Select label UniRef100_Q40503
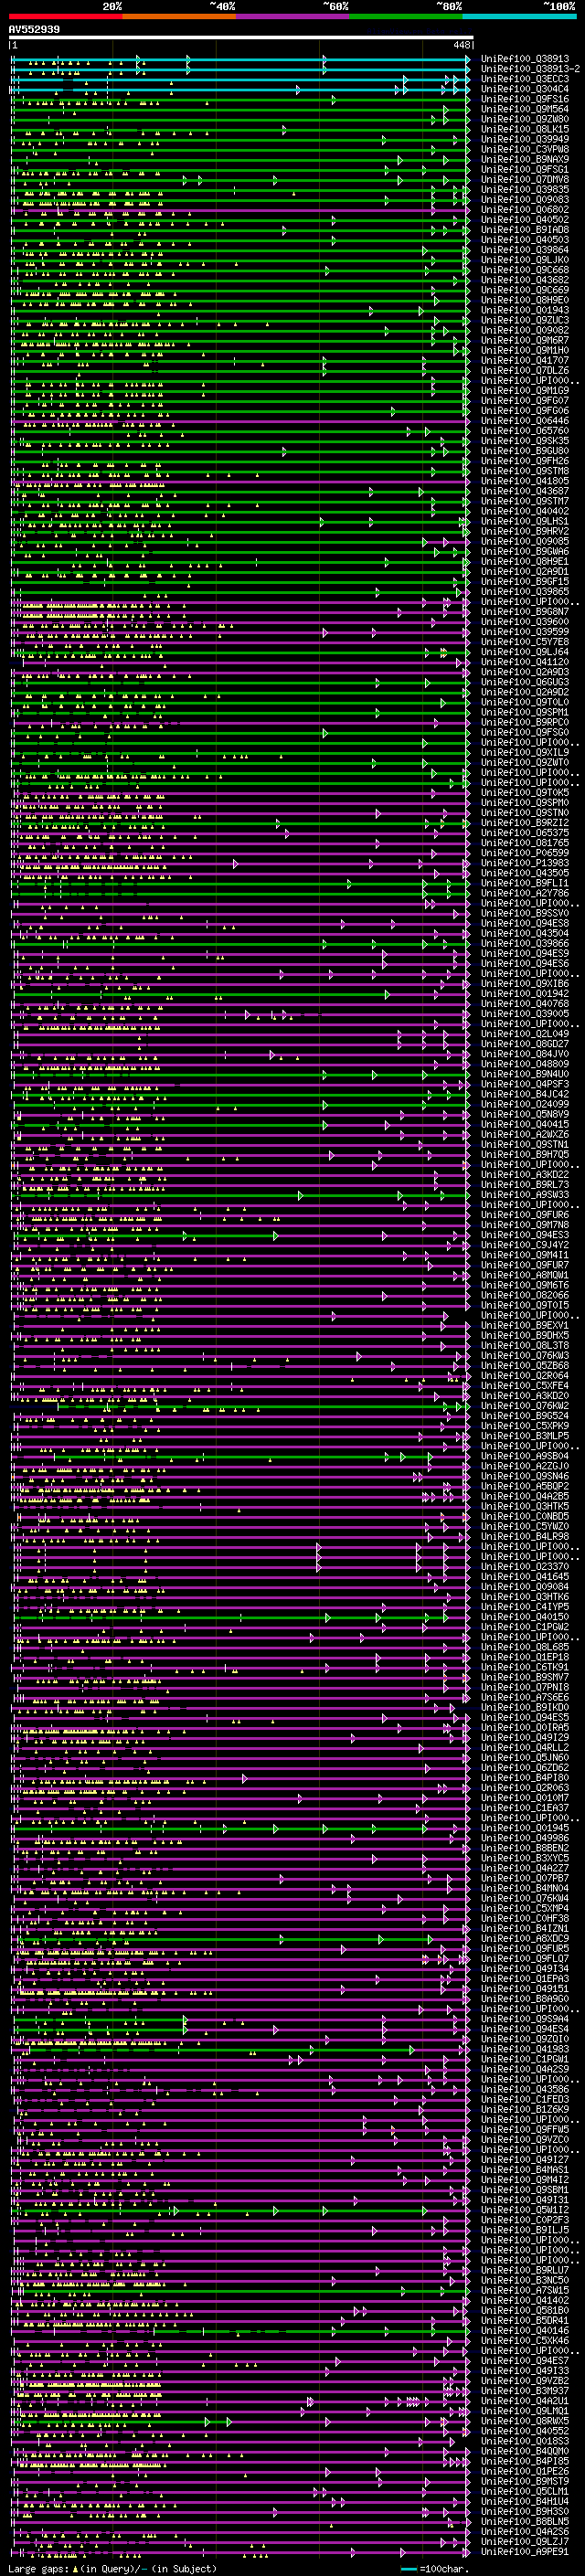This screenshot has height=2576, width=585. [525, 240]
